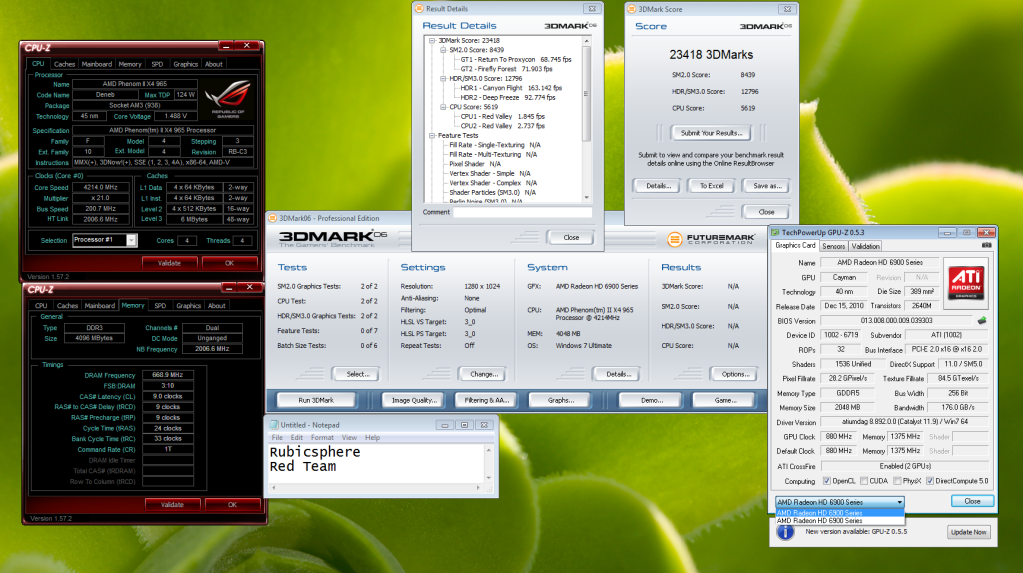
Task: Click Update Now in GPU-Z
Action: pyautogui.click(x=968, y=532)
